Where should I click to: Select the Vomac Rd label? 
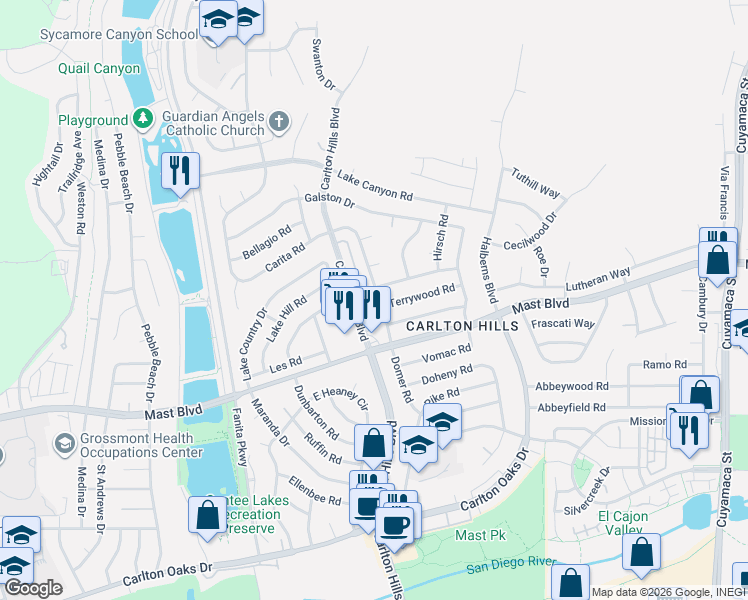coord(447,353)
